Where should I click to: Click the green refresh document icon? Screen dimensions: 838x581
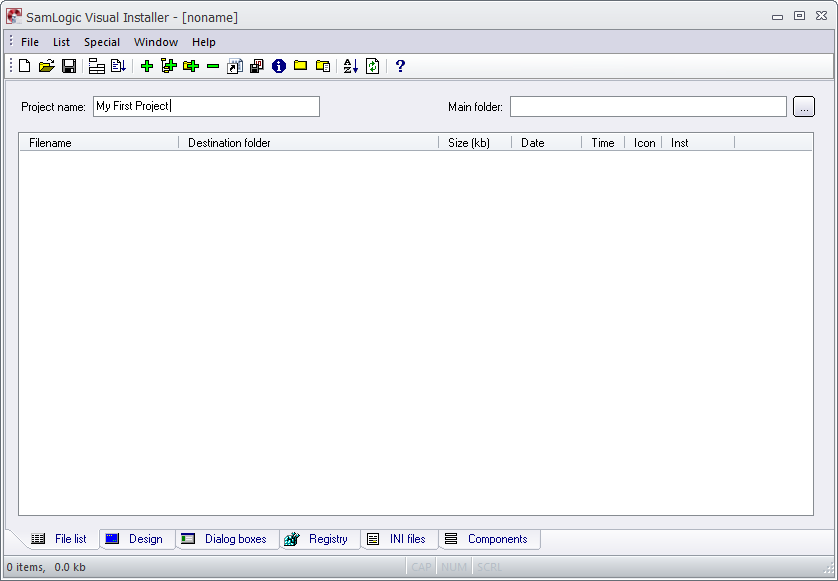click(x=373, y=66)
